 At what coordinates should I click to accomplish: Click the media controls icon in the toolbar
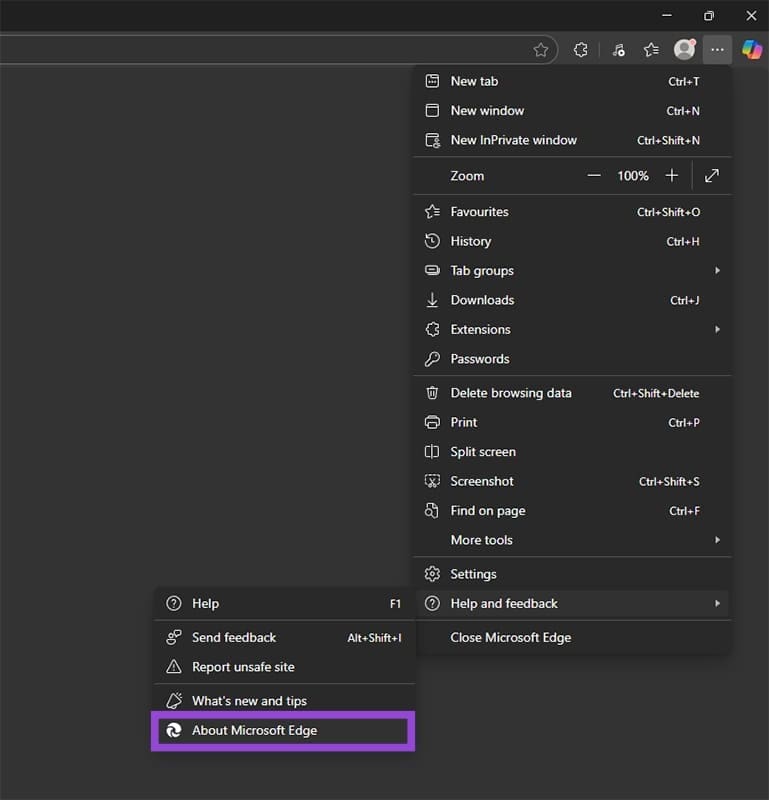coord(618,49)
